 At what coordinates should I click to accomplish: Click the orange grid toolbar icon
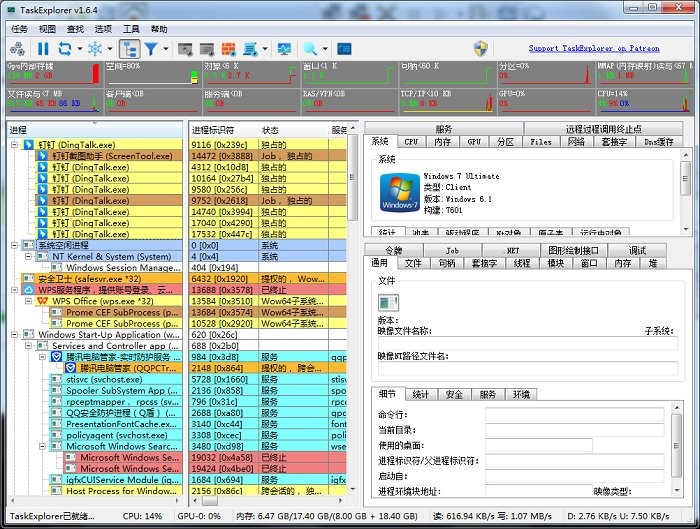(230, 48)
